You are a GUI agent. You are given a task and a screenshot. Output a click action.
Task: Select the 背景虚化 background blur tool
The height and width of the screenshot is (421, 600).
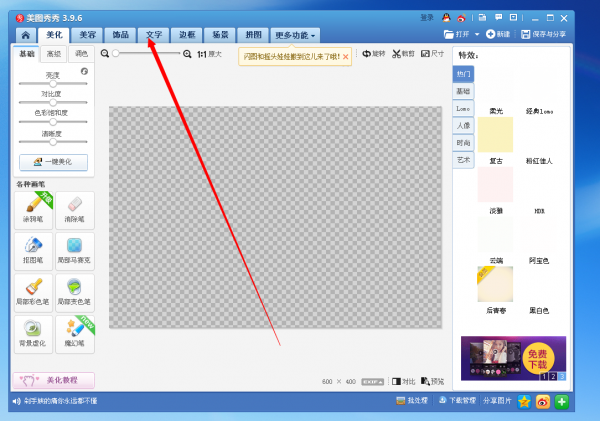point(34,334)
